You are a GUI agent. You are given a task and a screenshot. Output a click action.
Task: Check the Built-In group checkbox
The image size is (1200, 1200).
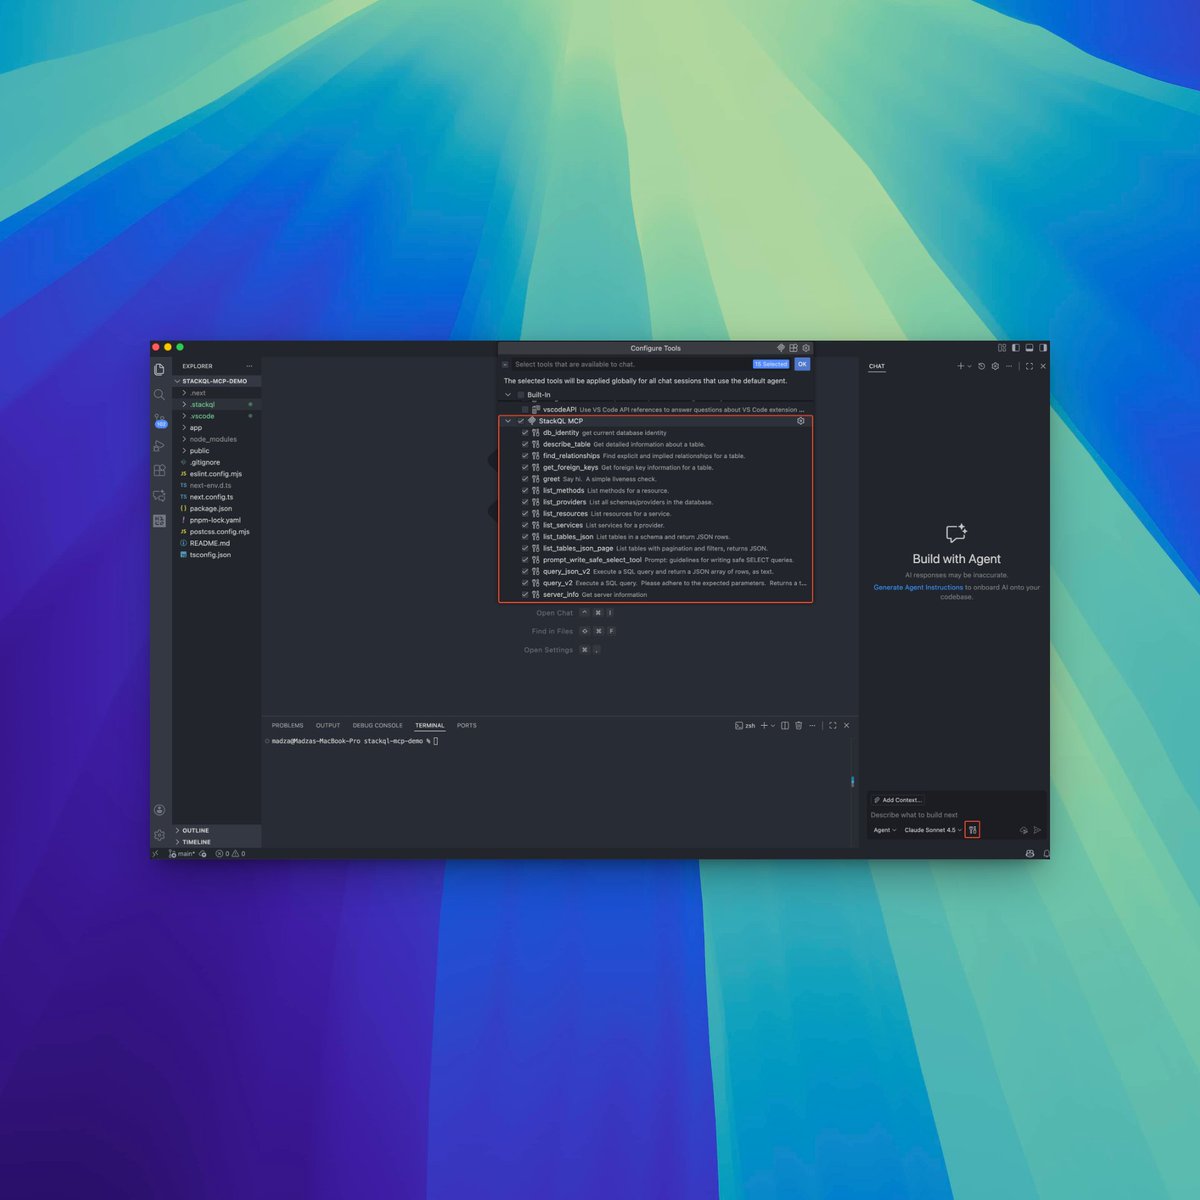click(520, 395)
